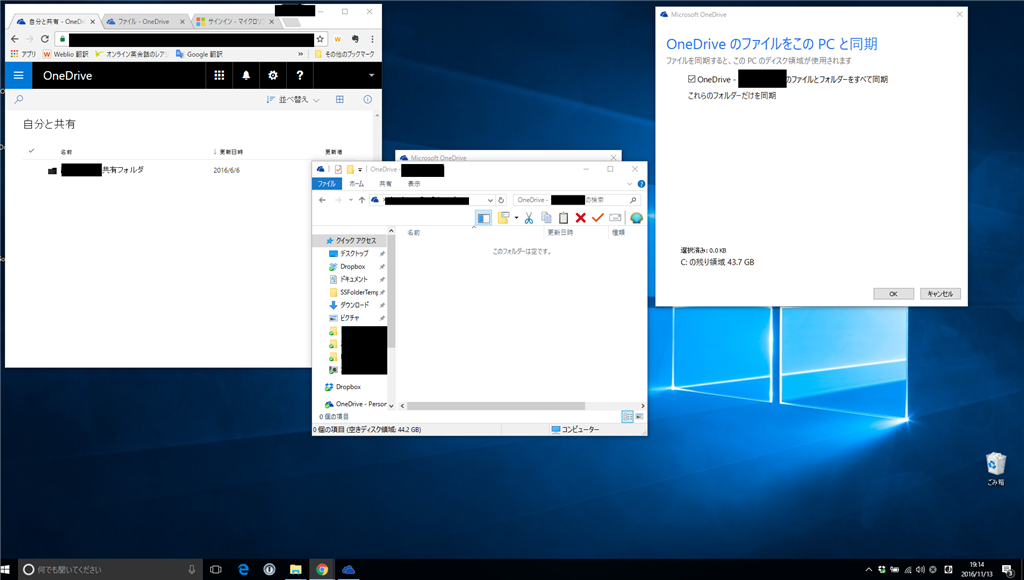
Task: Click the Paste clipboard icon in Explorer
Action: 563,218
